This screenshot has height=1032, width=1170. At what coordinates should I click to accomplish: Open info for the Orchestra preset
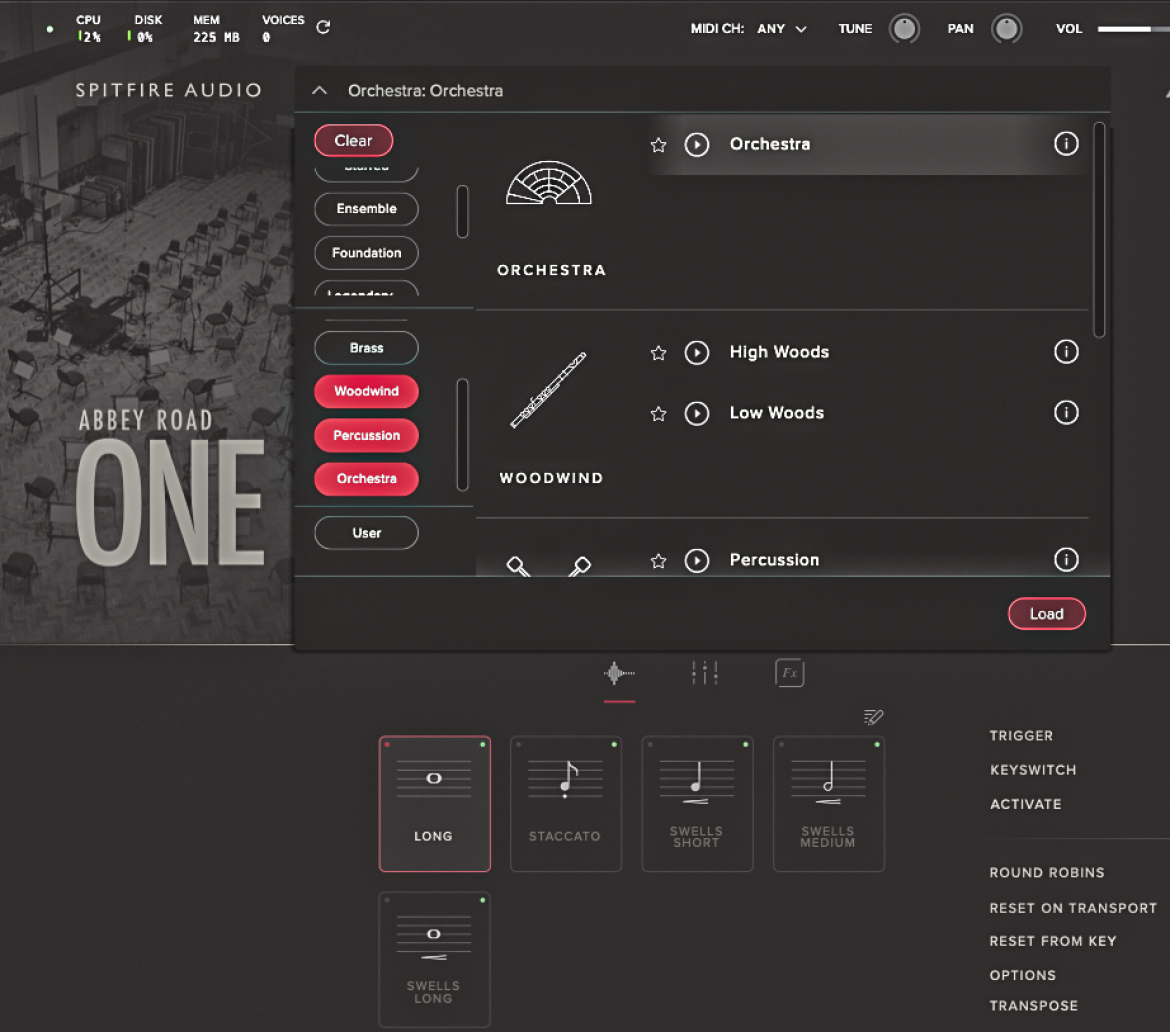coord(1066,143)
